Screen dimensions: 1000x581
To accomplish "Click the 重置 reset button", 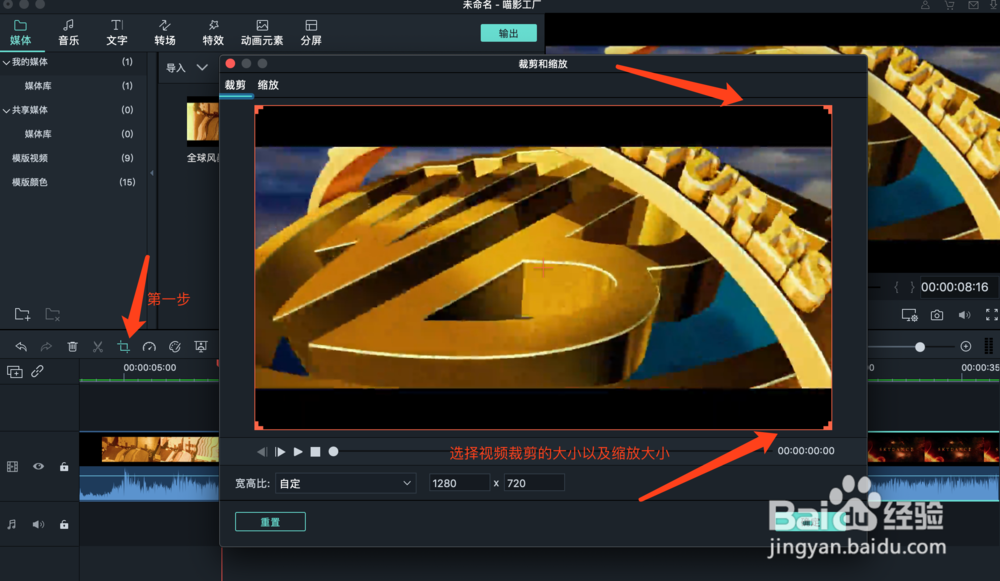I will 270,522.
